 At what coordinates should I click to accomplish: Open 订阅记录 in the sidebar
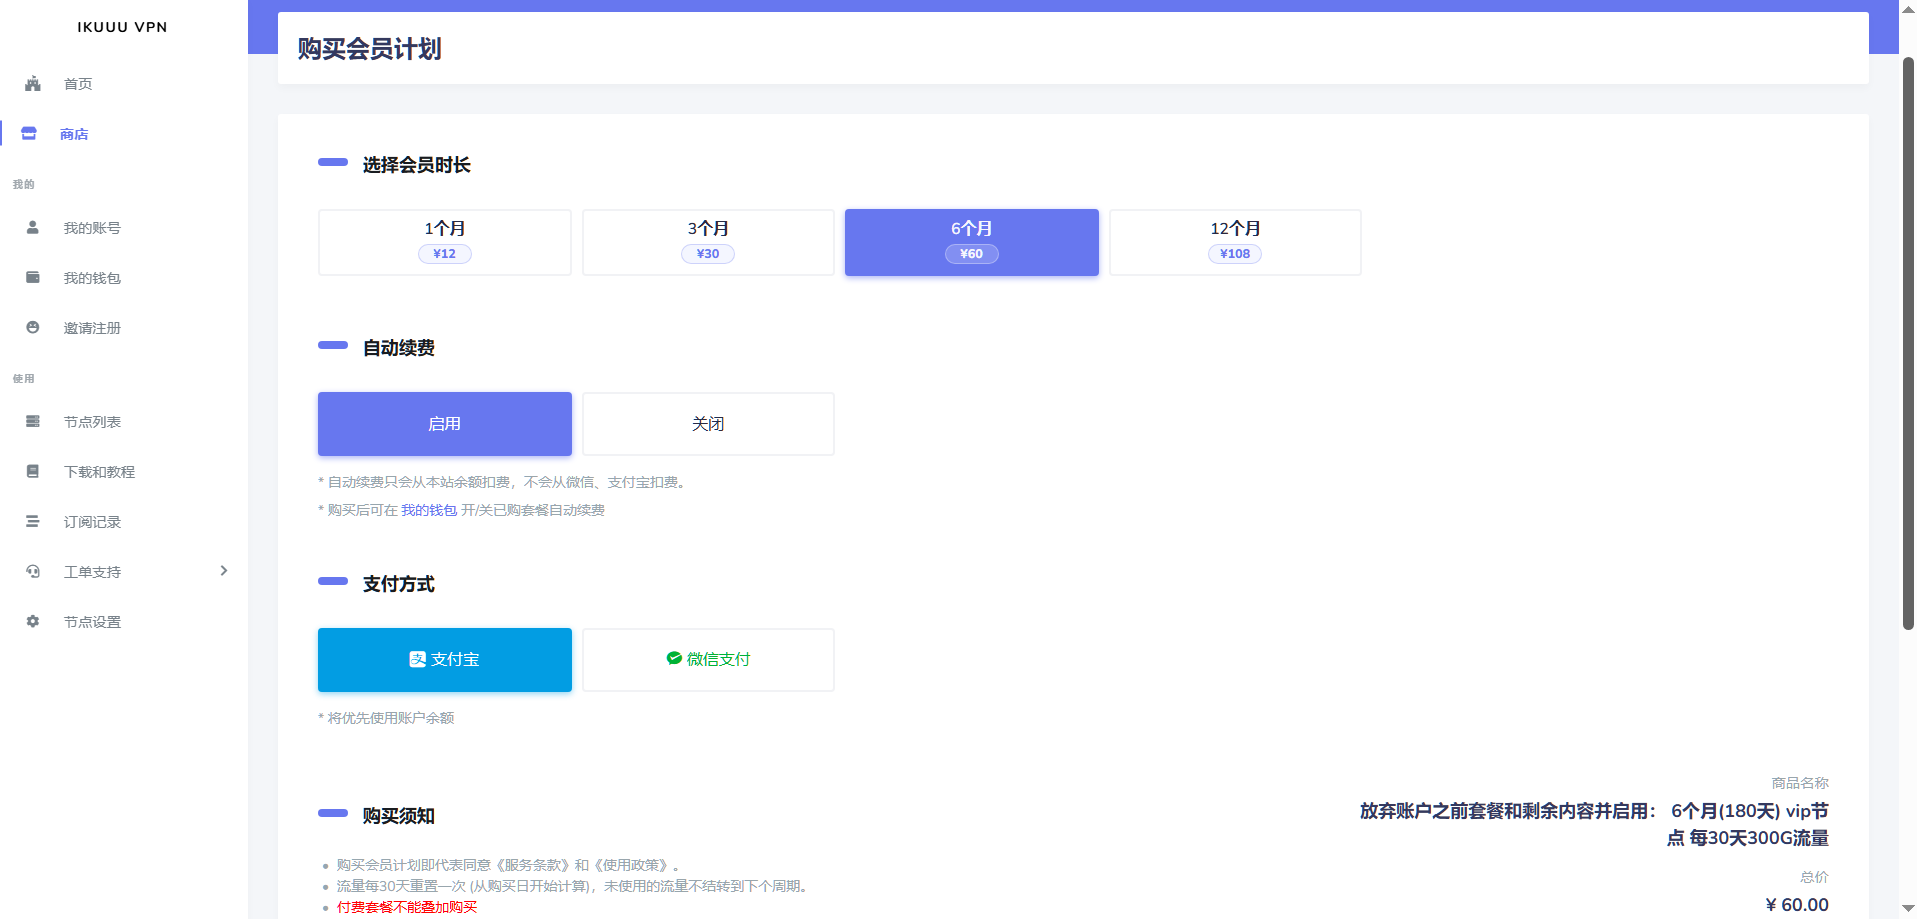(x=92, y=522)
